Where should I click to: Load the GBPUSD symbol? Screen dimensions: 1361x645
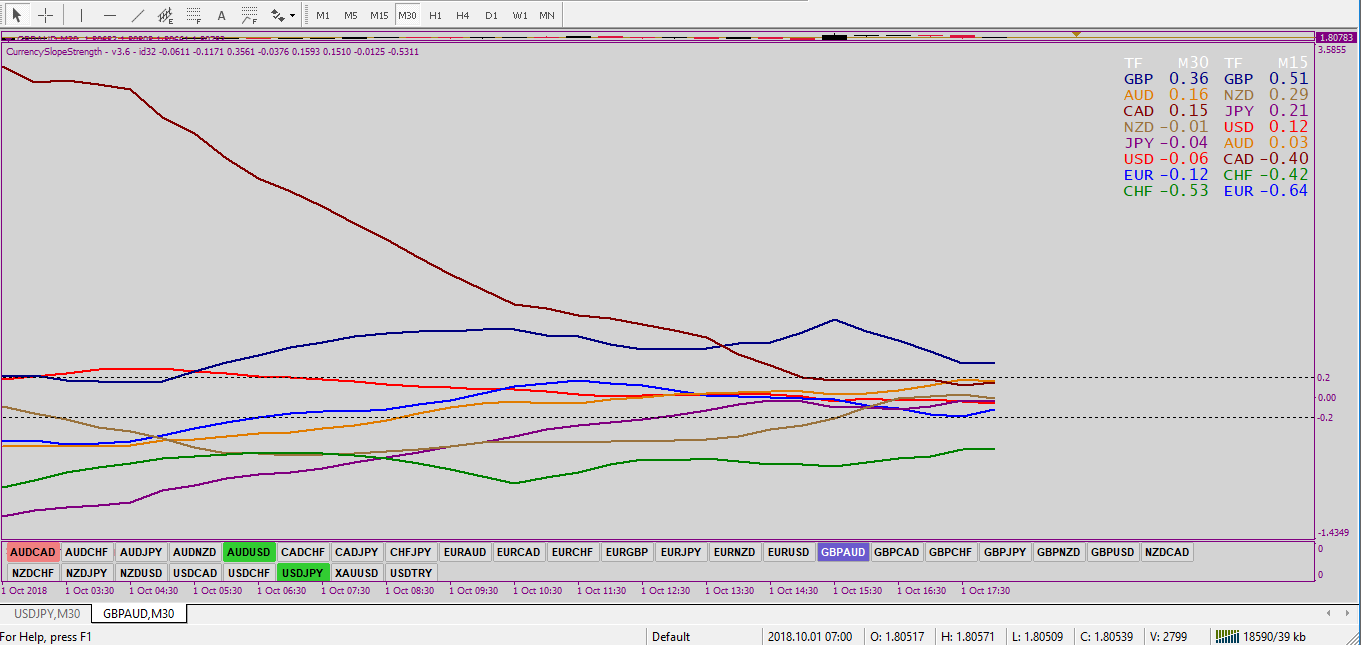tap(1113, 552)
